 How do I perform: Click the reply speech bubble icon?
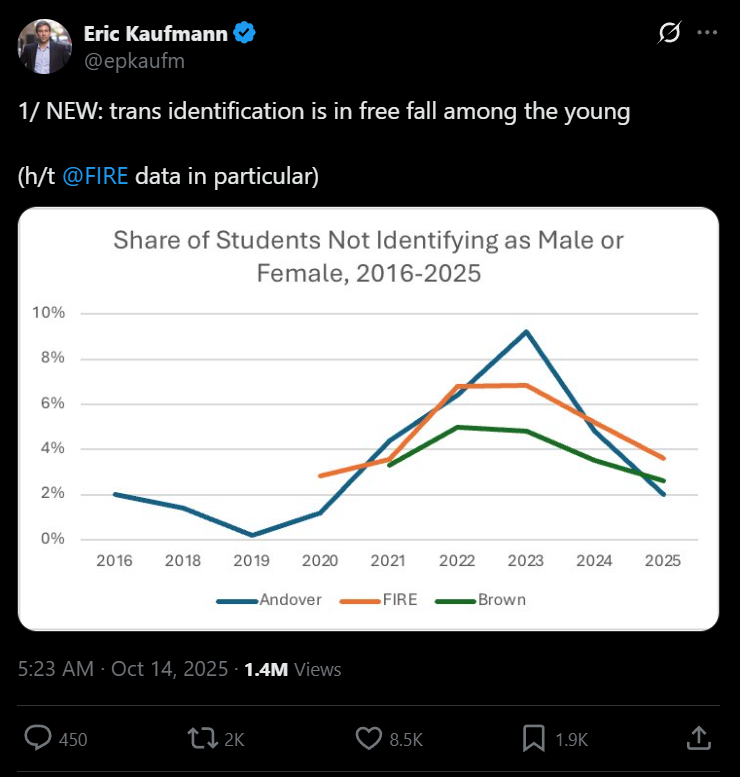38,738
